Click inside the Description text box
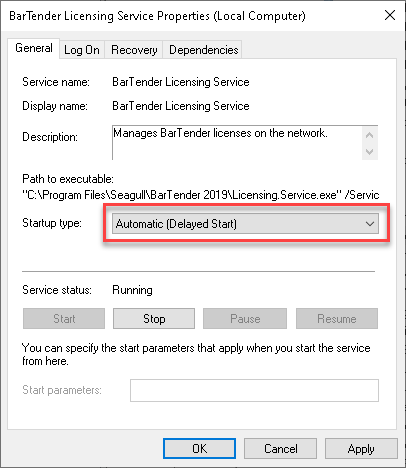406x468 pixels. pos(237,143)
